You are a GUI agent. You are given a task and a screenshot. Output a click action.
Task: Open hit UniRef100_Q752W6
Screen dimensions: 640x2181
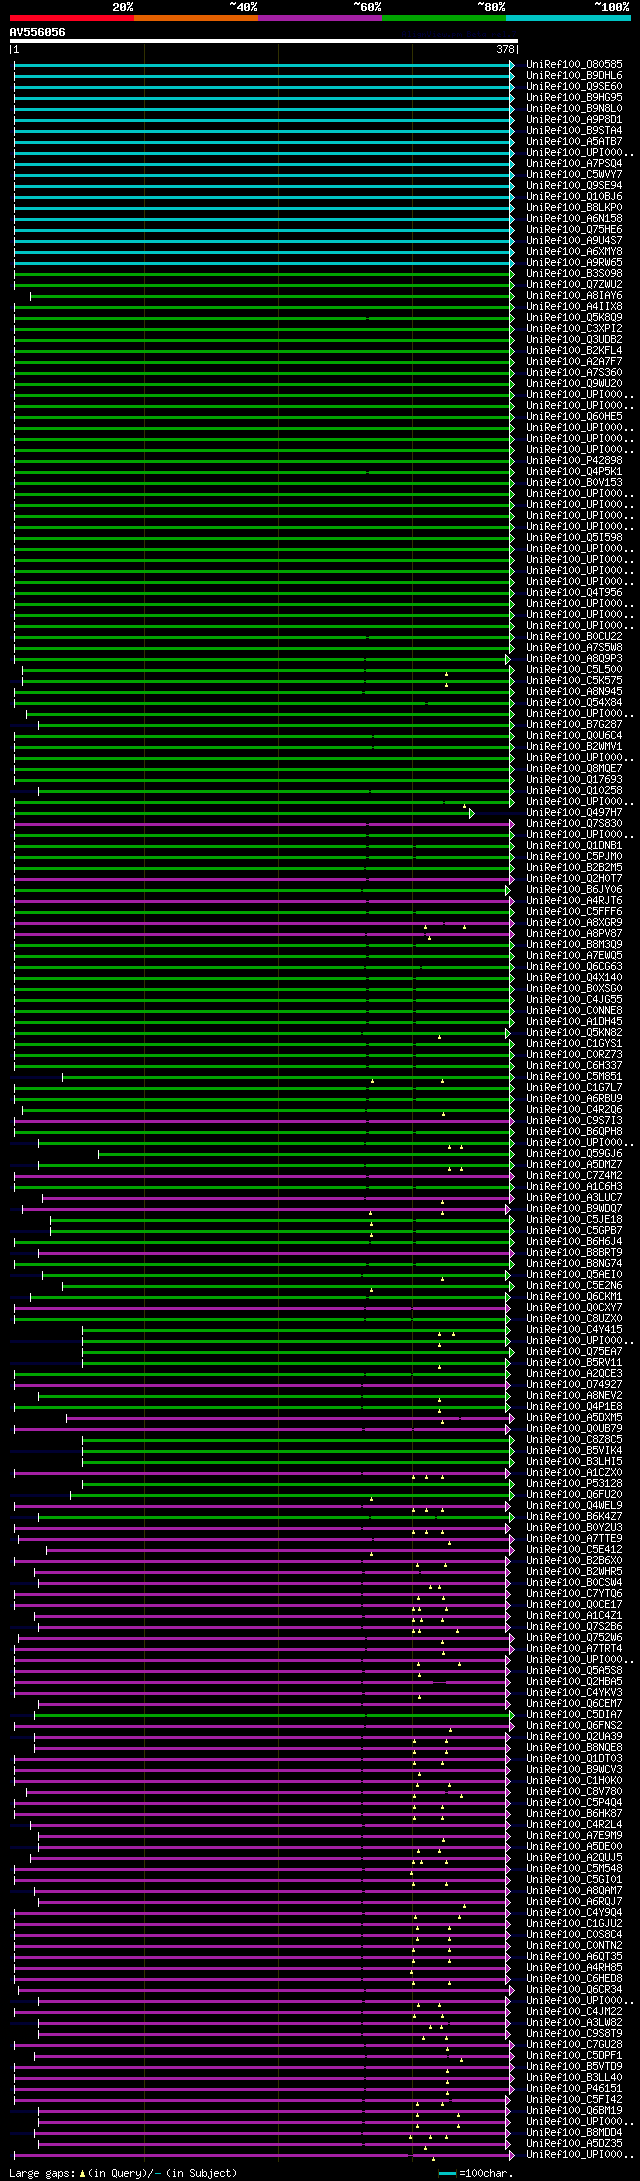tap(574, 1637)
